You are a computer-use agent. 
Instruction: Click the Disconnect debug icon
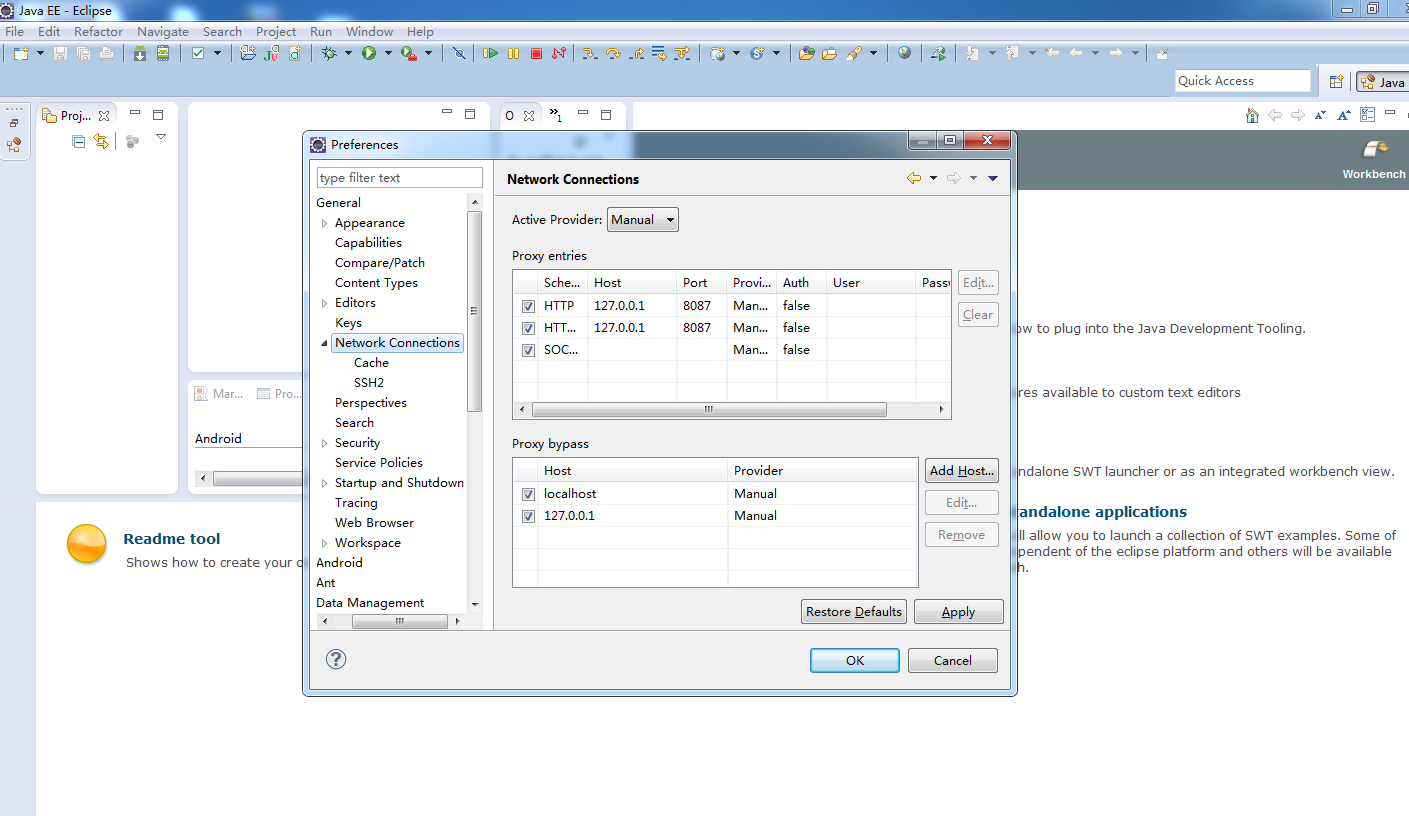559,53
